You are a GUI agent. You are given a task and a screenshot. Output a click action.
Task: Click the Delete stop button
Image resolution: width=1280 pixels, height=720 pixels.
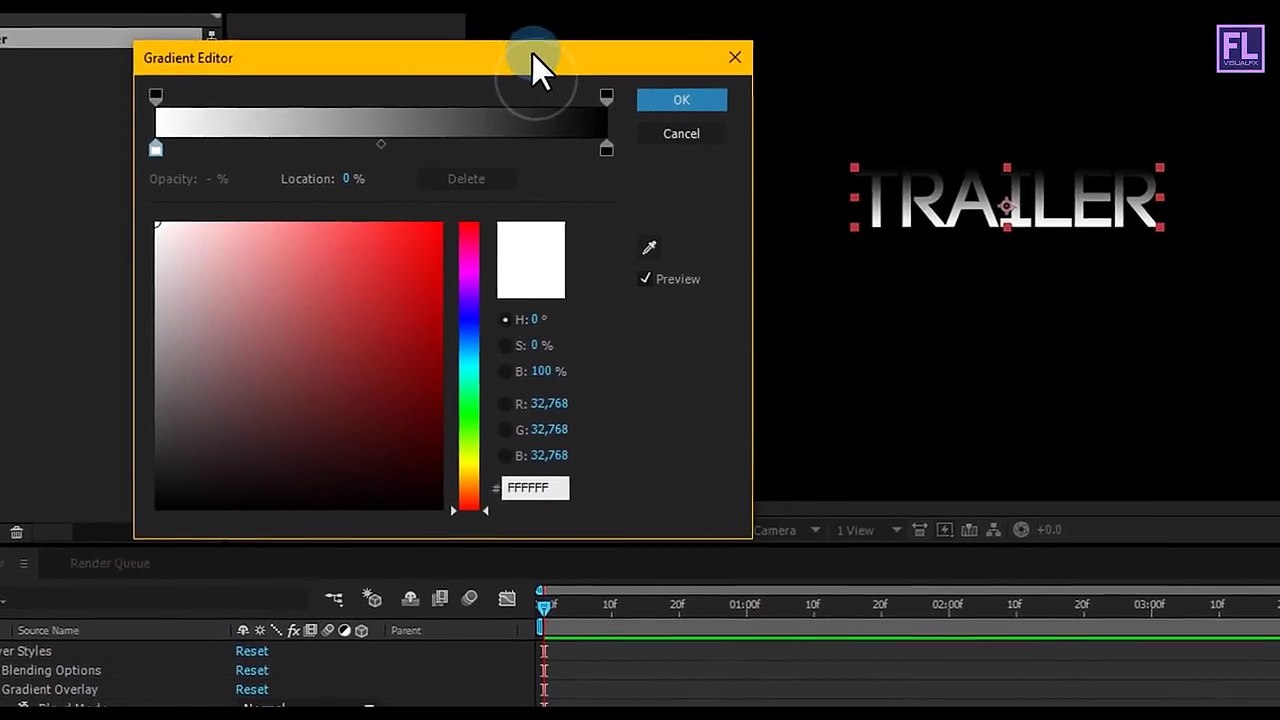pos(466,179)
